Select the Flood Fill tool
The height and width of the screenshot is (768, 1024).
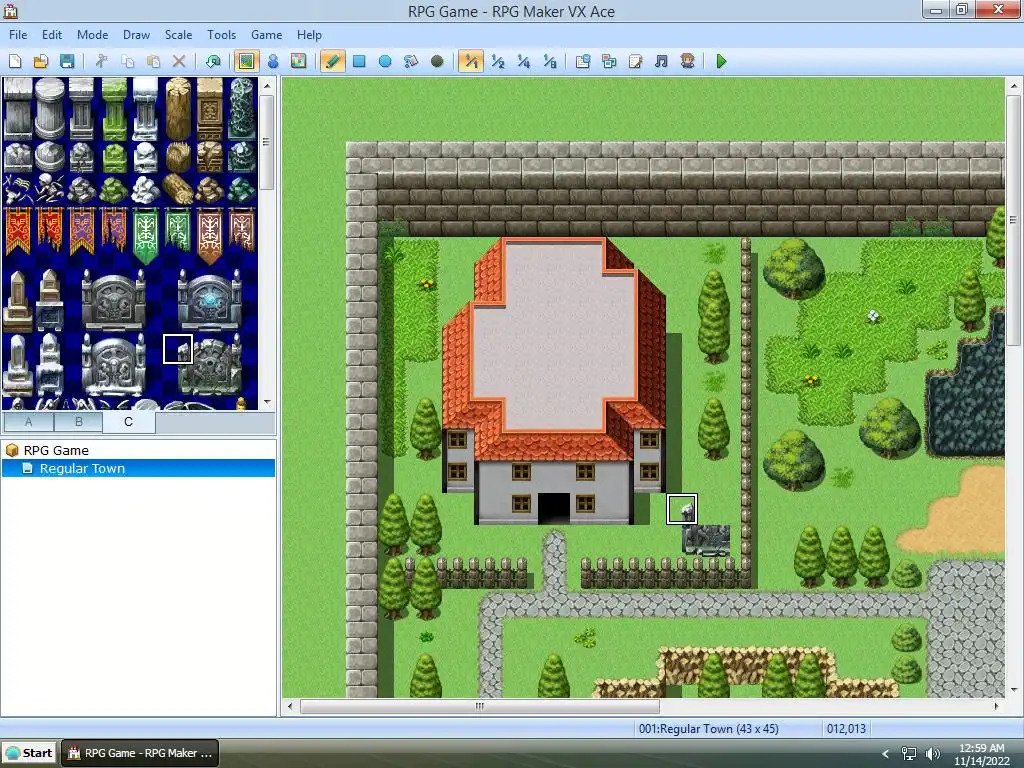(411, 61)
